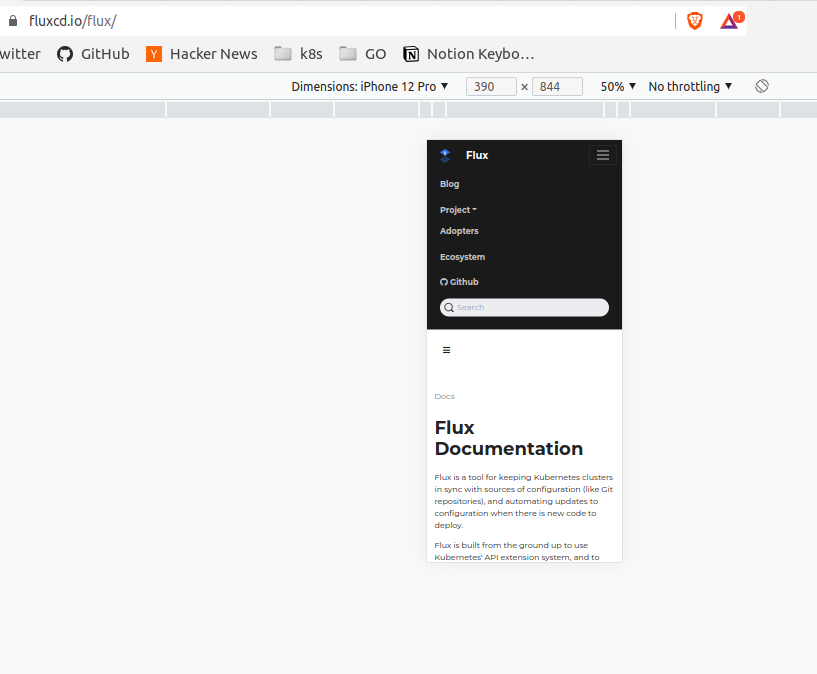
Task: Open the 50% zoom dropdown
Action: point(618,86)
